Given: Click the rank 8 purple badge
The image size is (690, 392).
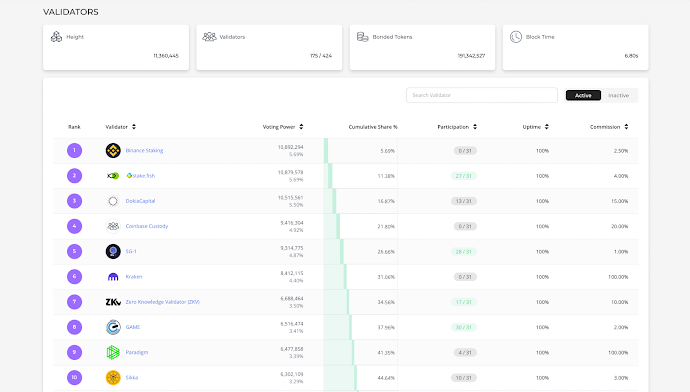Looking at the screenshot, I should (x=74, y=327).
